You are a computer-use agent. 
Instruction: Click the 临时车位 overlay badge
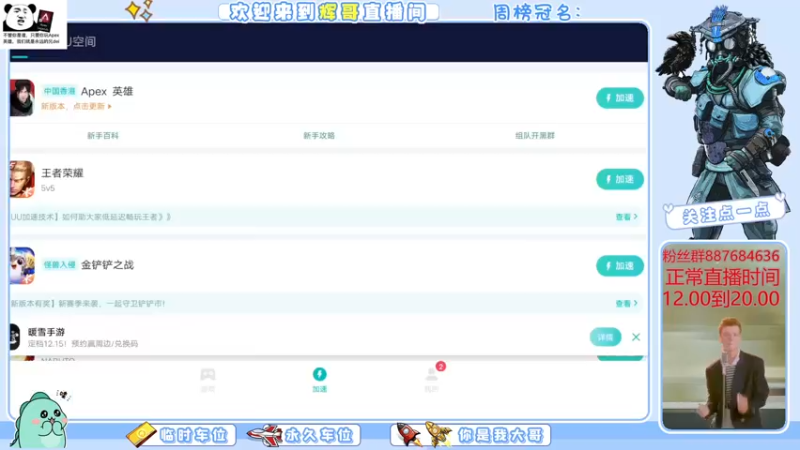(181, 435)
